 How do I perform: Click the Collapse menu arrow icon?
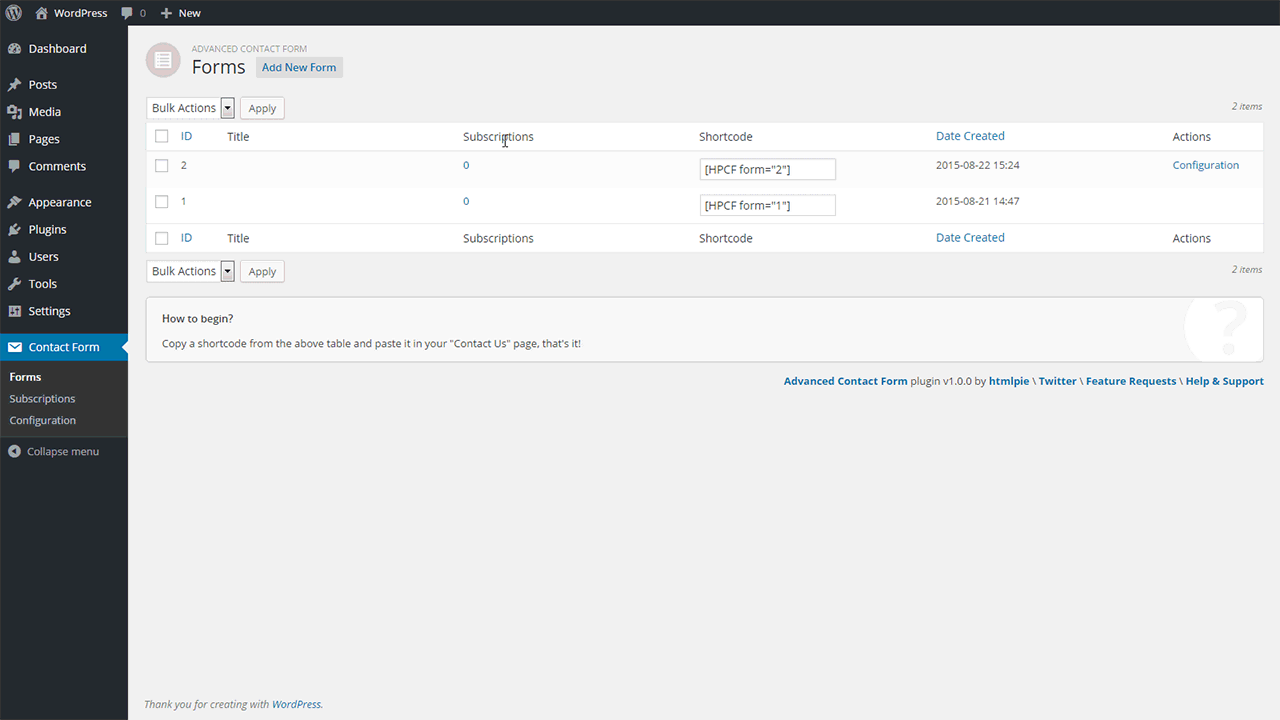tap(14, 451)
